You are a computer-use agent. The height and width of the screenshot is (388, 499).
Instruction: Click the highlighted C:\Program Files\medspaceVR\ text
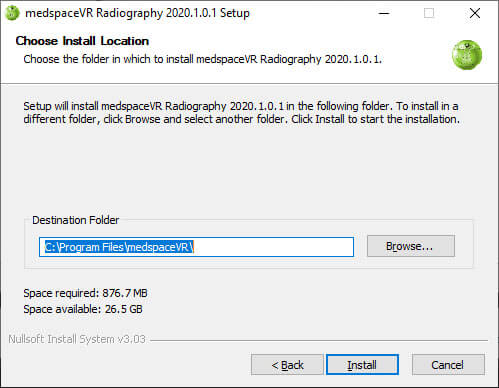pyautogui.click(x=119, y=247)
